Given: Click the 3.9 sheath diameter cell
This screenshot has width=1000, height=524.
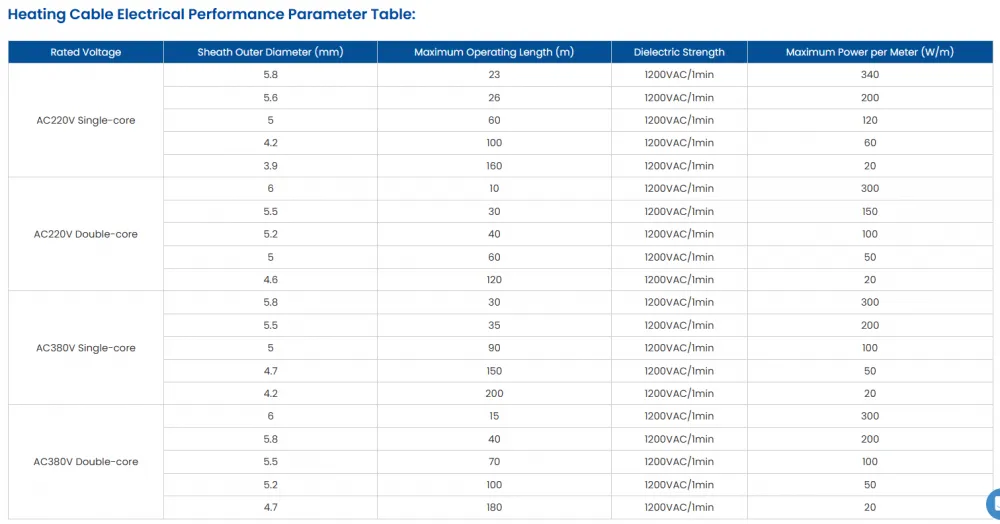Looking at the screenshot, I should 270,166.
